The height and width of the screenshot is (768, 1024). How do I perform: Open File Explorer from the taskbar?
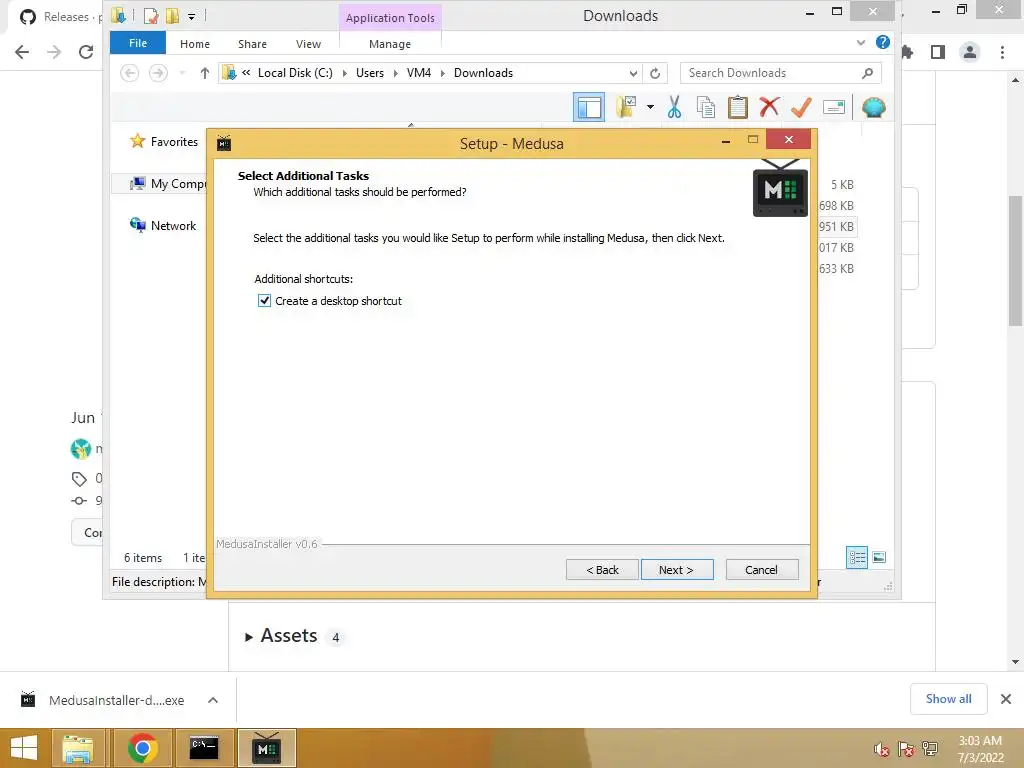78,748
